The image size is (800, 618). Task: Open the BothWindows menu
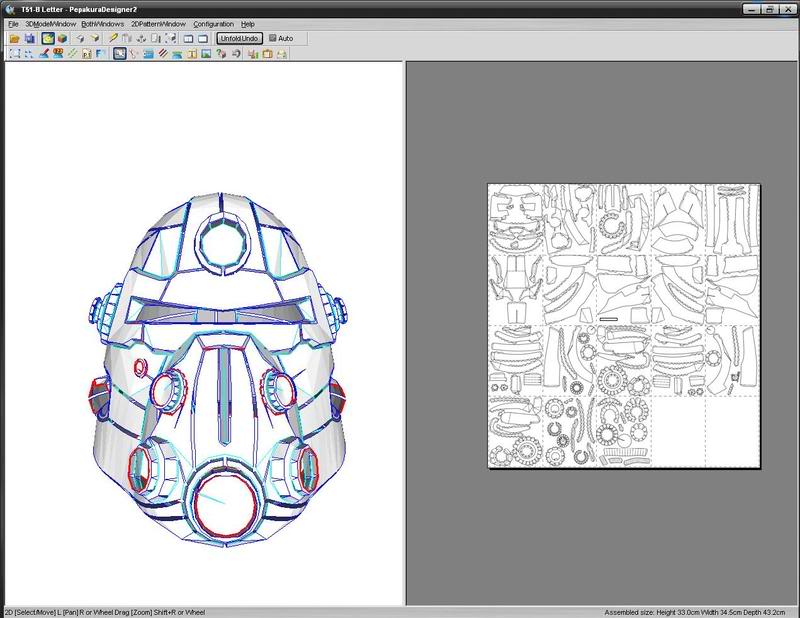(x=103, y=24)
